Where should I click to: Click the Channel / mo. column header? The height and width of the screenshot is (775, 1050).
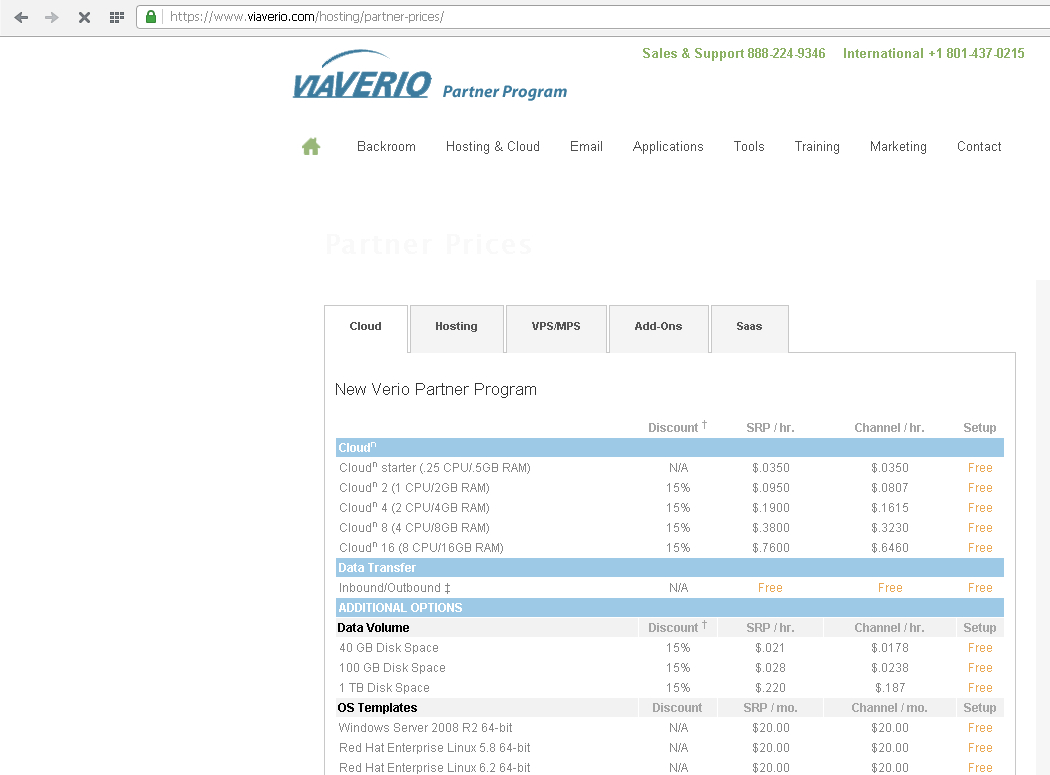click(x=889, y=708)
